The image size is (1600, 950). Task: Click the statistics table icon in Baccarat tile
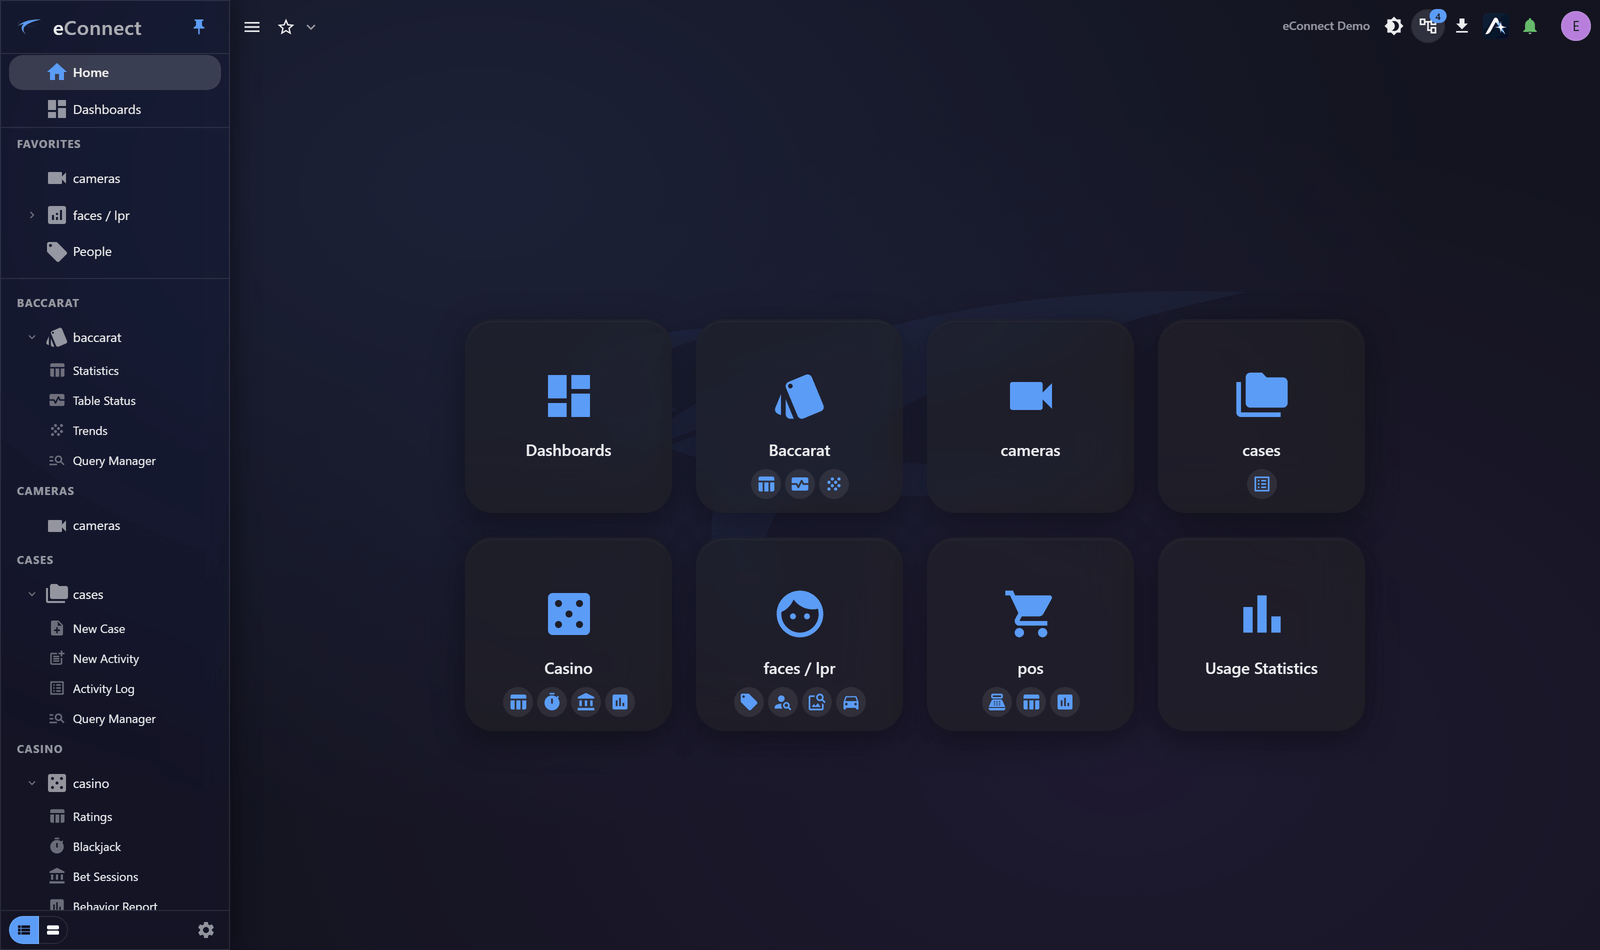point(766,484)
